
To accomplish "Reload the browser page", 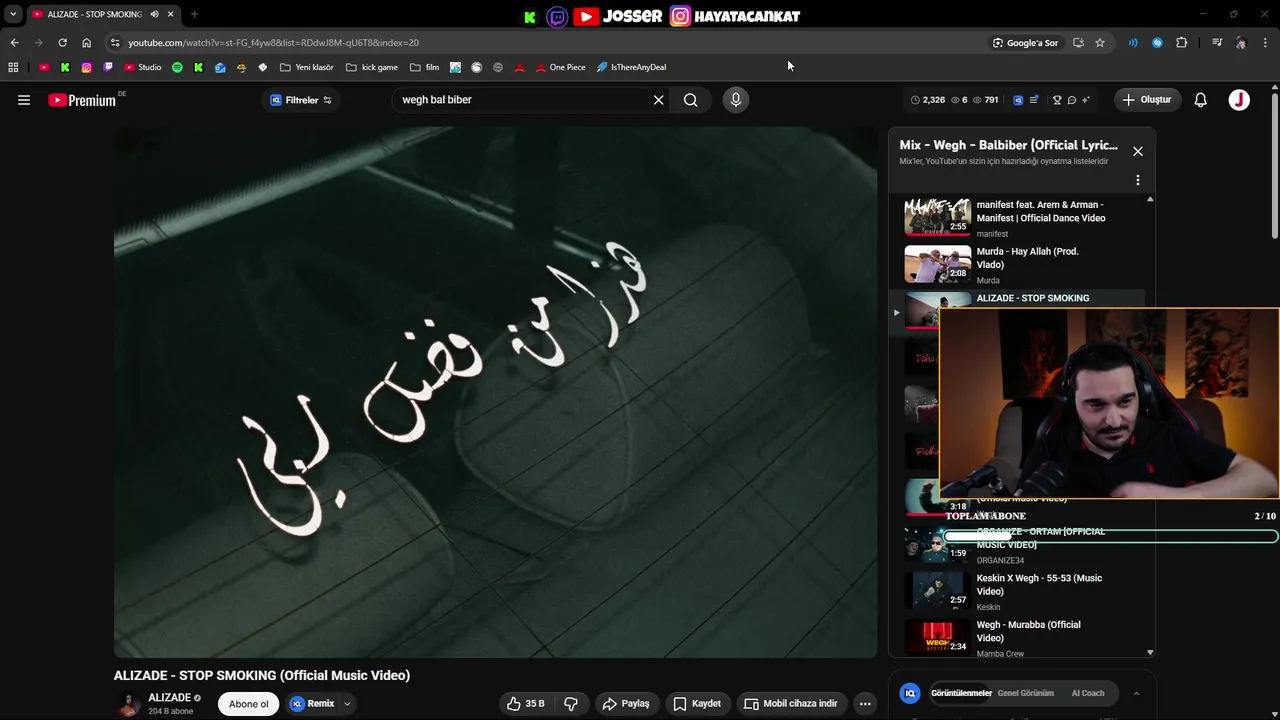I will [62, 43].
